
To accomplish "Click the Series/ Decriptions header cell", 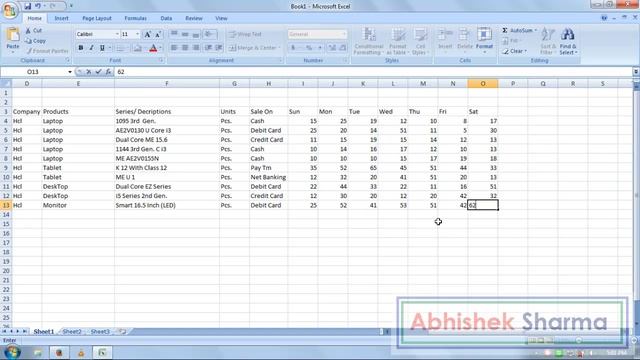I will [x=167, y=111].
